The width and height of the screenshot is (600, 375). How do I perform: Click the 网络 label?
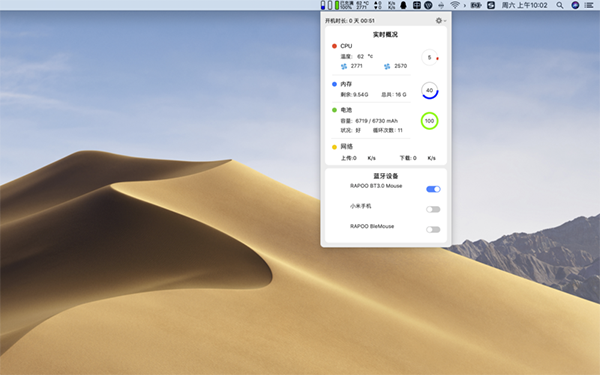click(x=346, y=147)
